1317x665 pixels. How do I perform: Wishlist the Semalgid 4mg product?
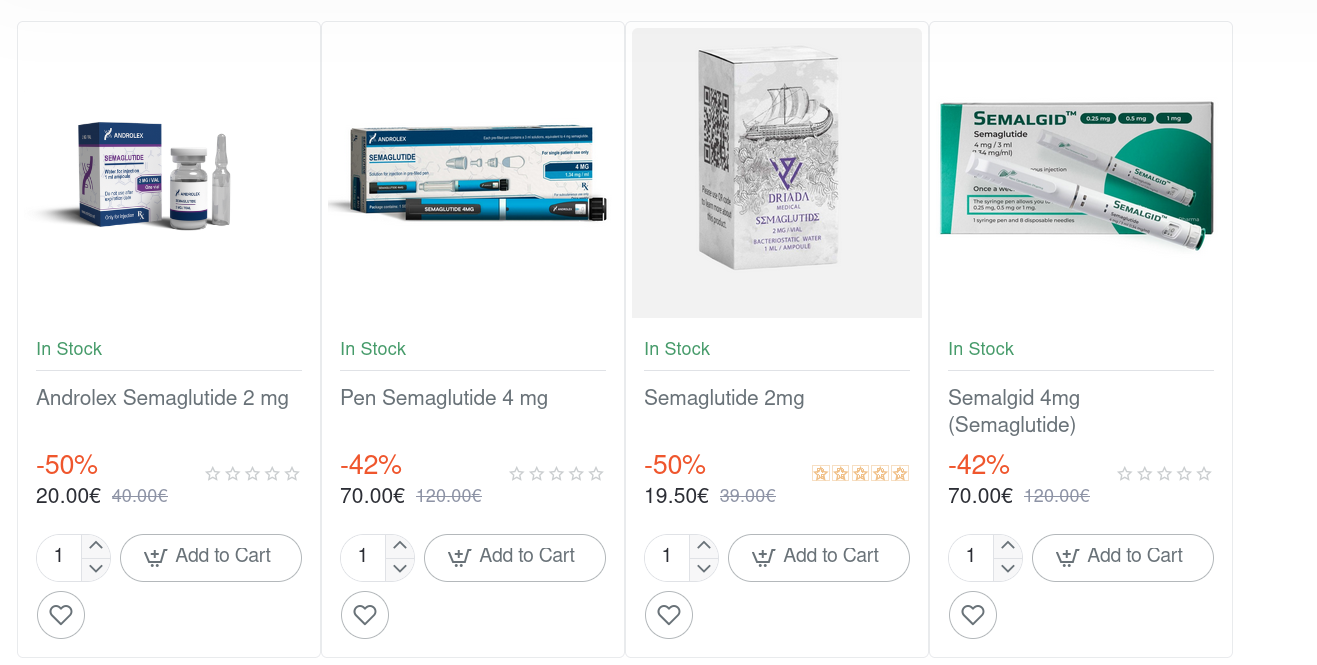coord(973,615)
